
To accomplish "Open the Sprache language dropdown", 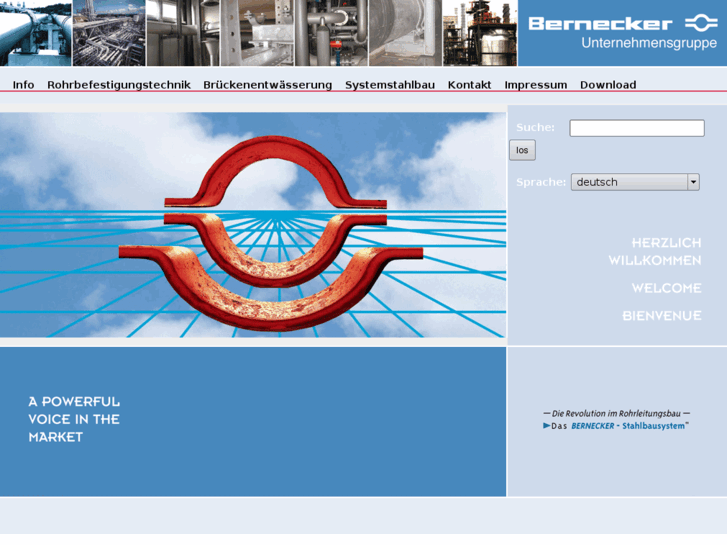I will pos(635,182).
